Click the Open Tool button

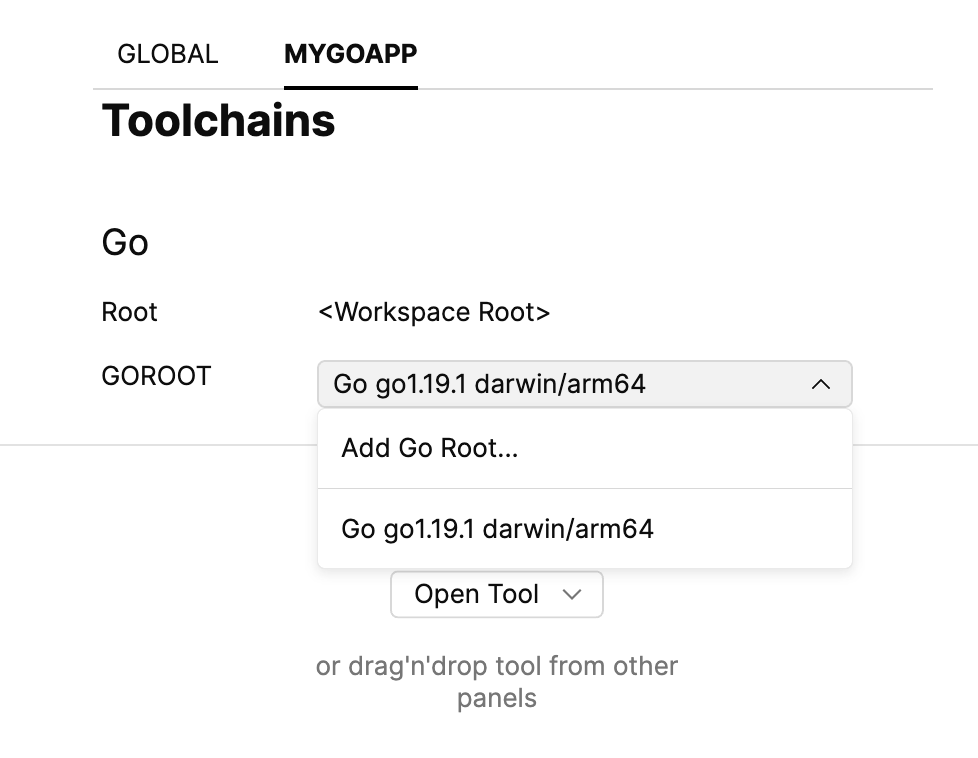[x=477, y=594]
